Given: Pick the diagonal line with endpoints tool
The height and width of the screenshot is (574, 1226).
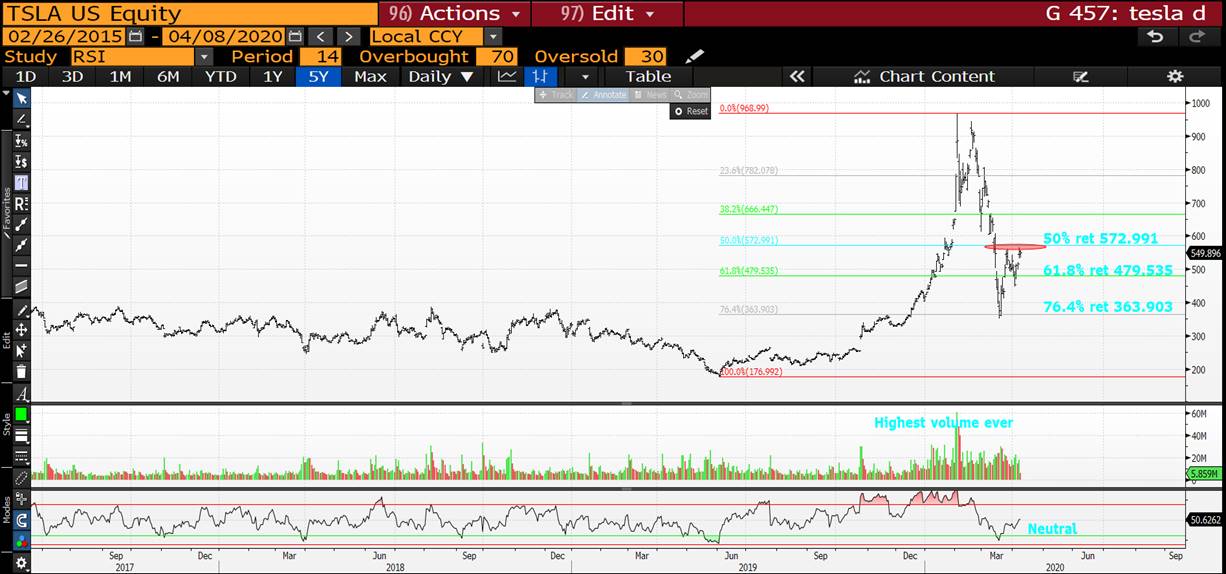Looking at the screenshot, I should [x=22, y=224].
